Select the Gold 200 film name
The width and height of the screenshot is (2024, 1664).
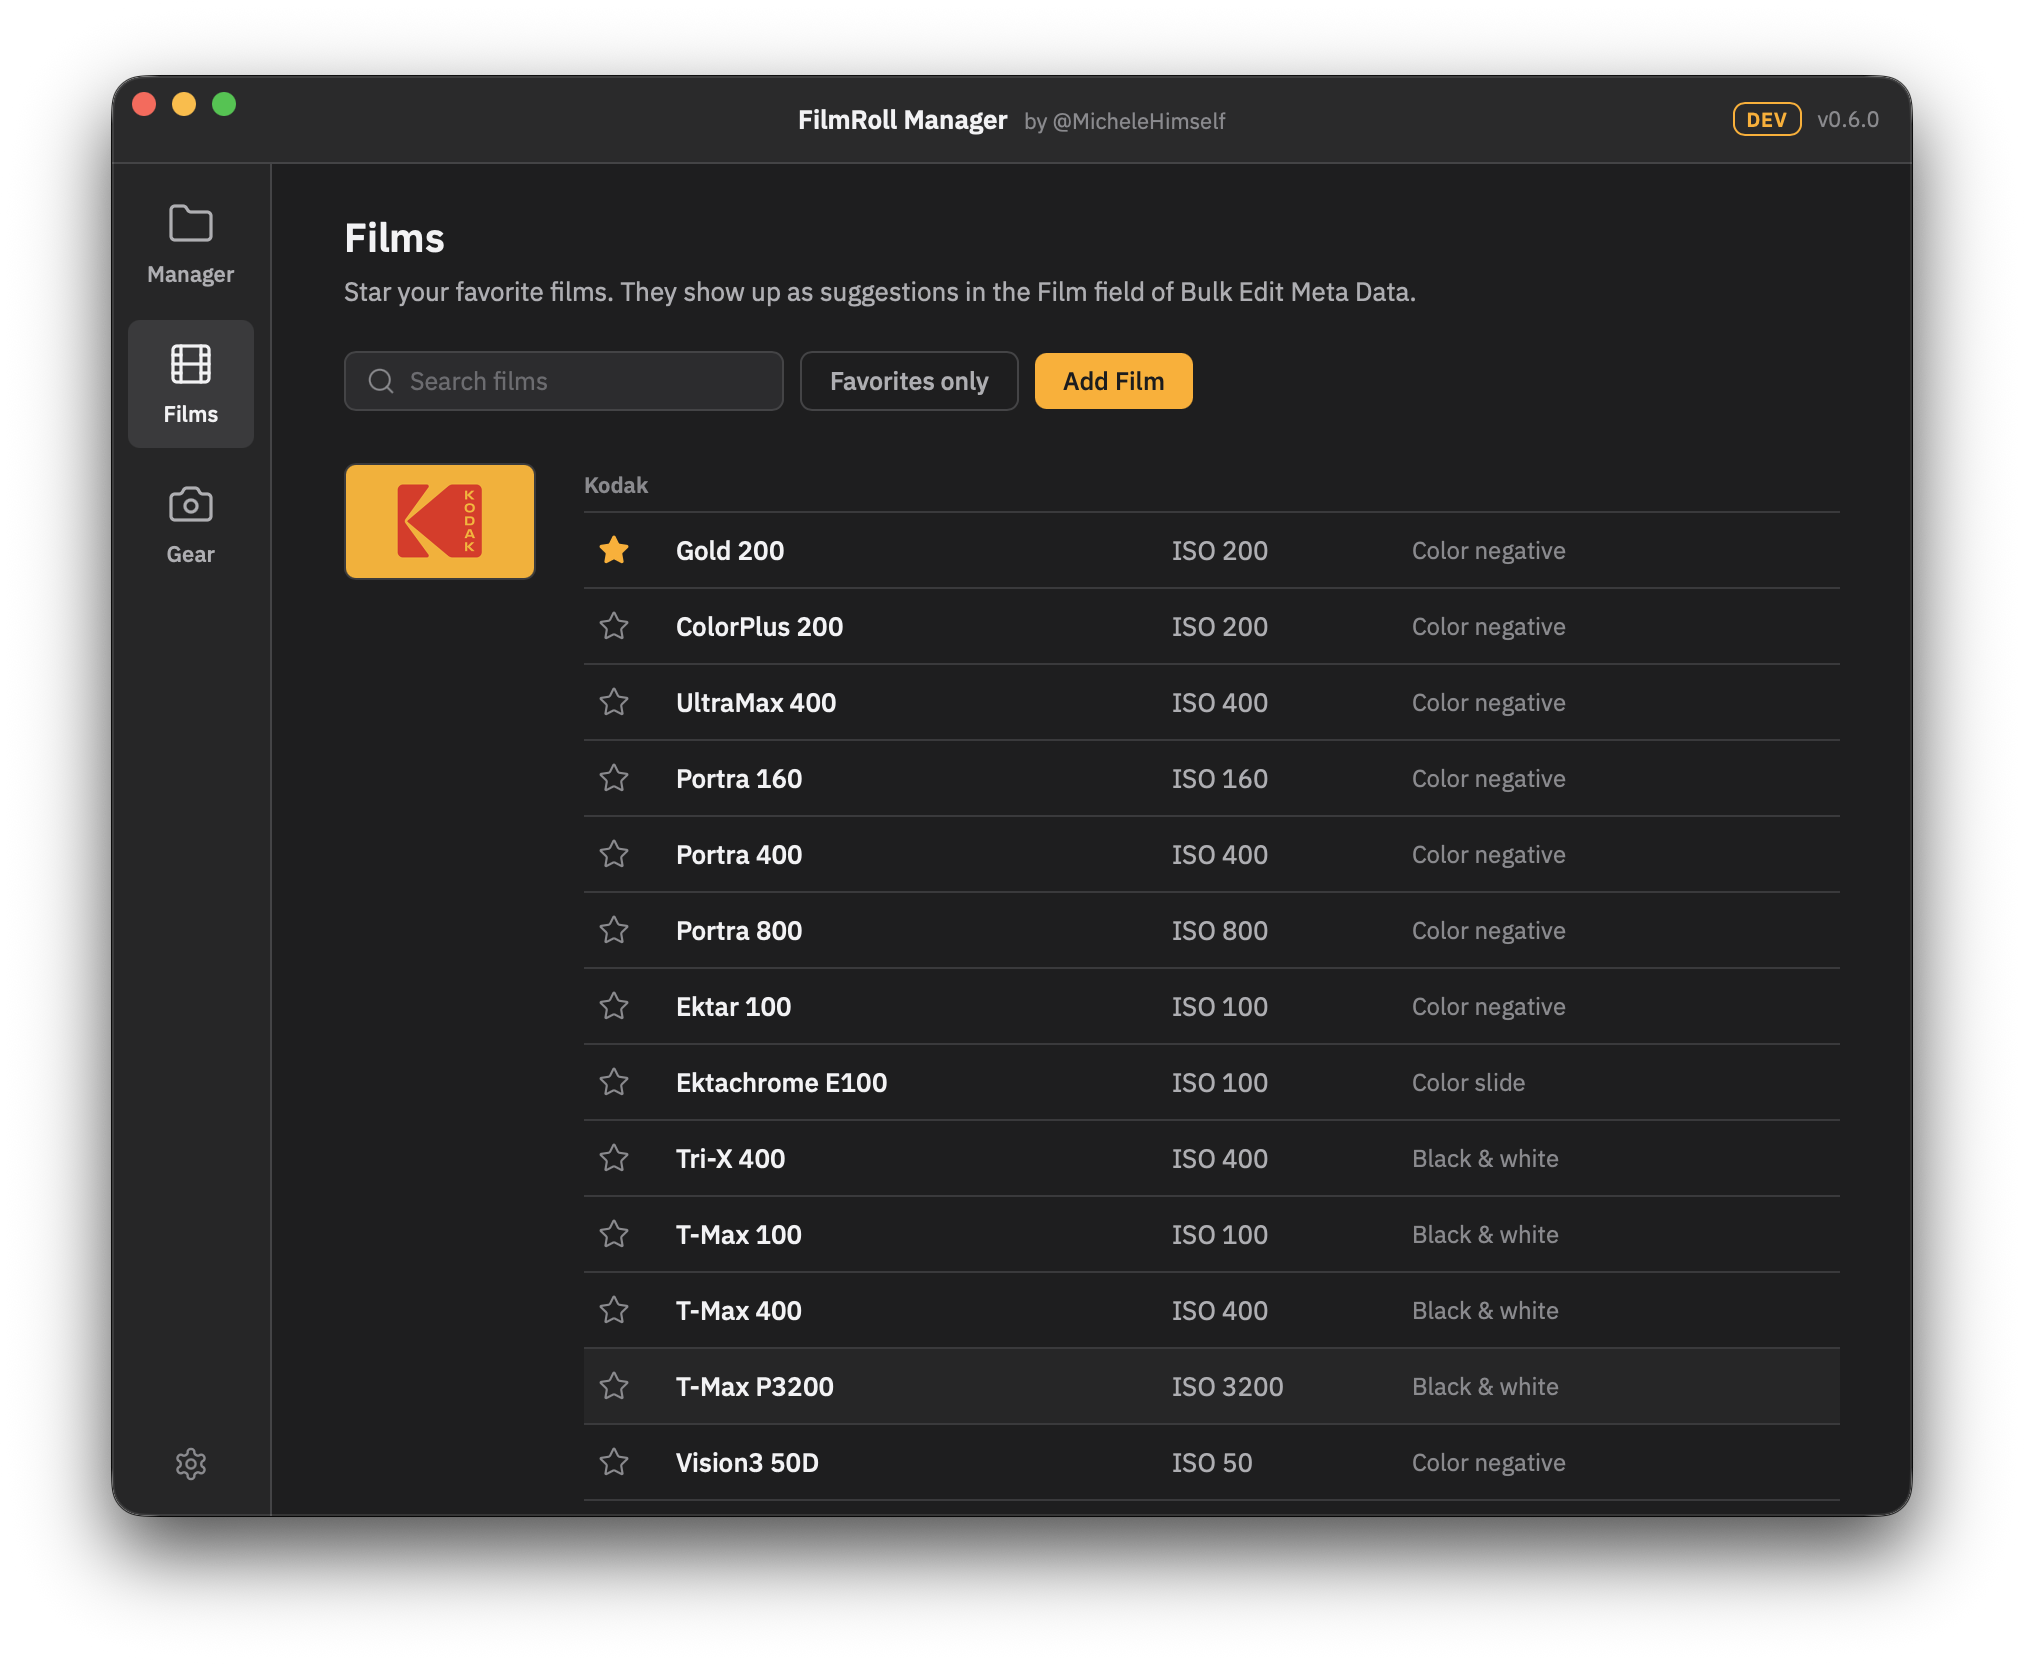[x=730, y=551]
